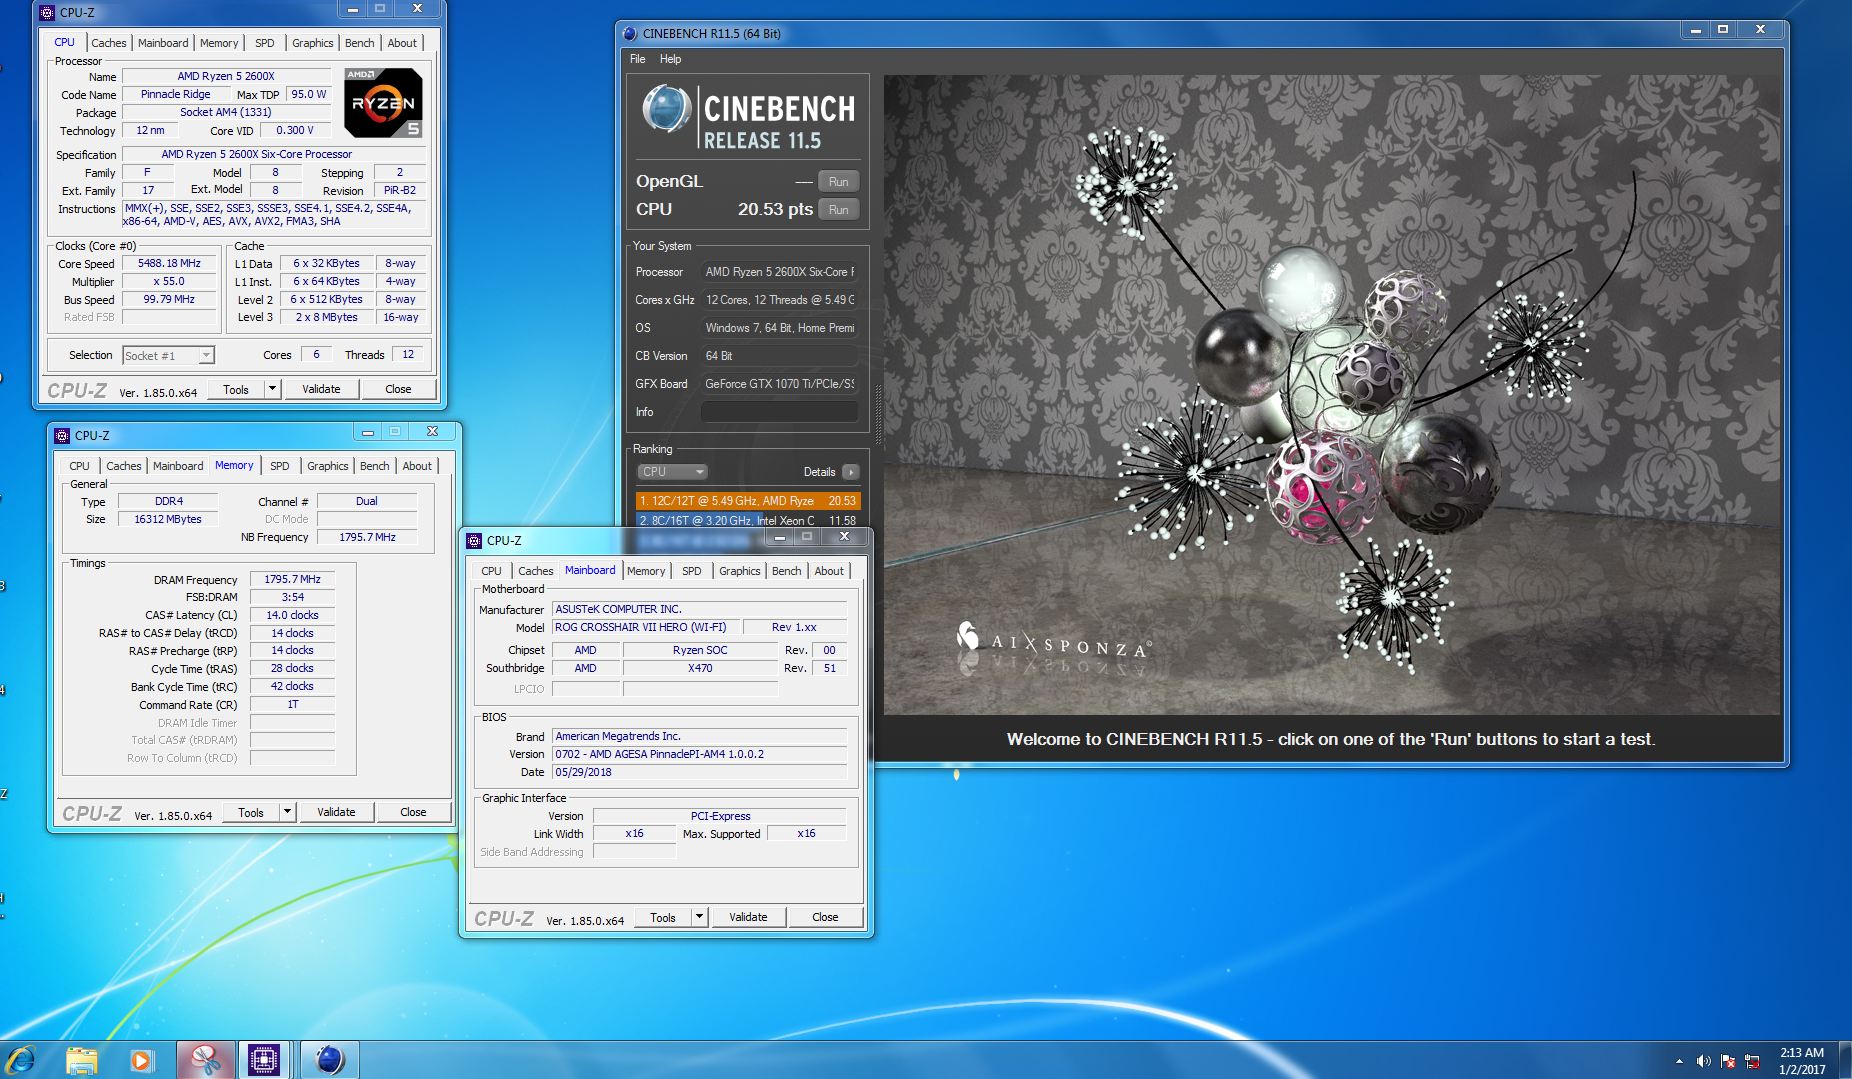Switch to CPU-Z taskbar icon
Viewport: 1852px width, 1079px height.
(264, 1060)
